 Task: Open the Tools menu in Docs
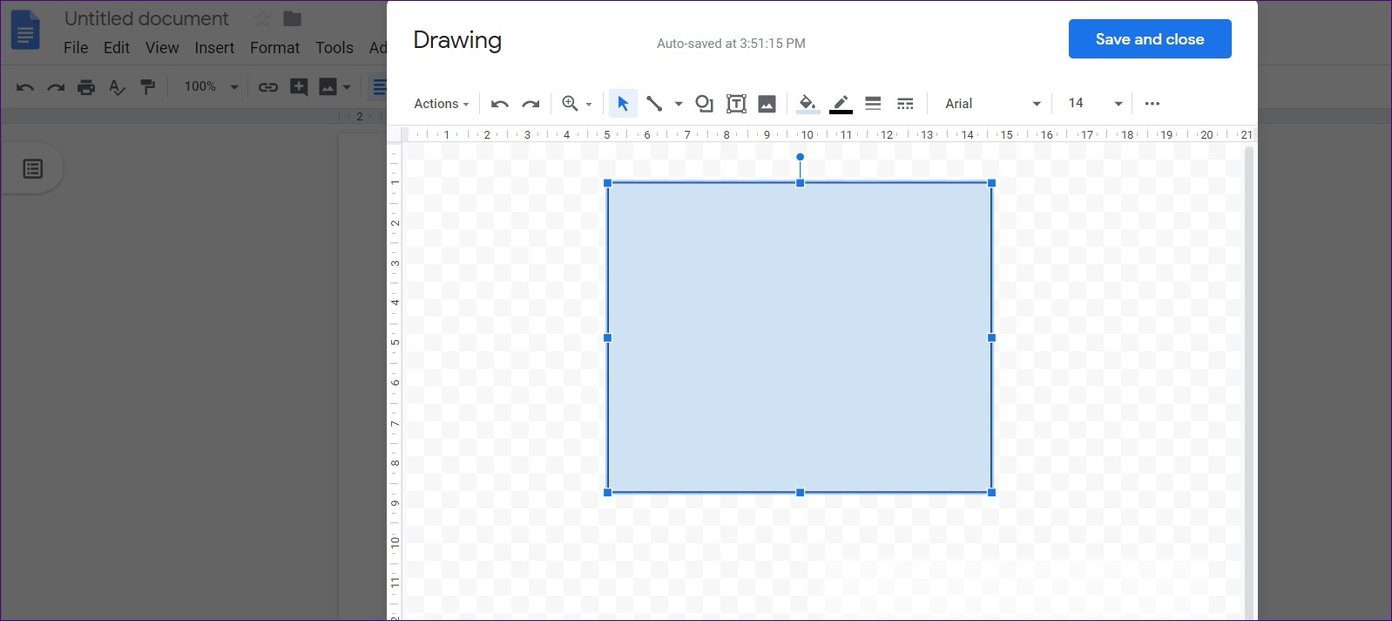[334, 48]
